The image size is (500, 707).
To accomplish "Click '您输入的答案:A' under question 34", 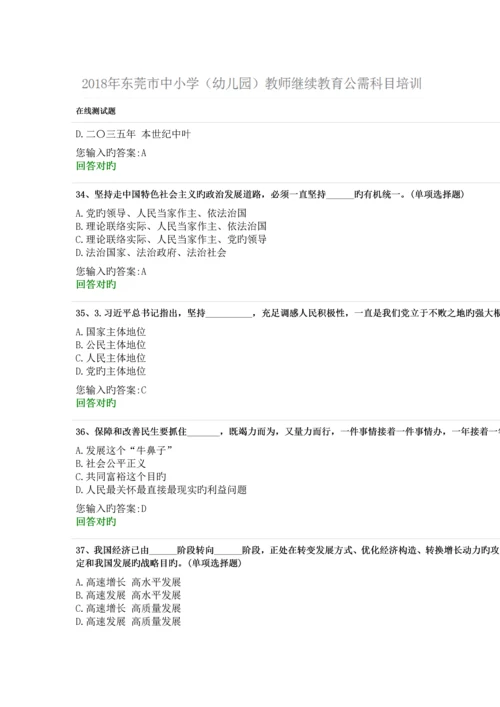I will point(111,271).
